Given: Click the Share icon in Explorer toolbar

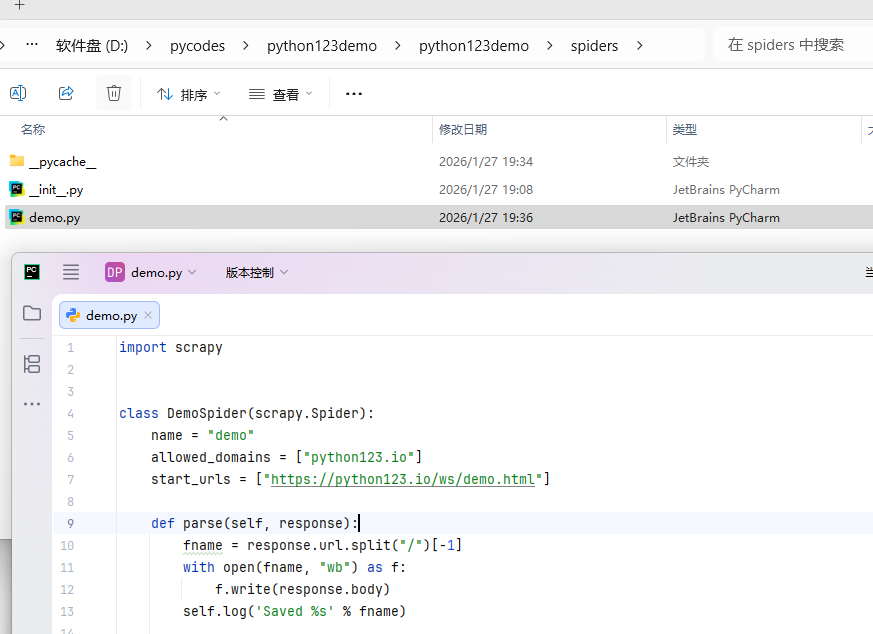Looking at the screenshot, I should [x=66, y=93].
